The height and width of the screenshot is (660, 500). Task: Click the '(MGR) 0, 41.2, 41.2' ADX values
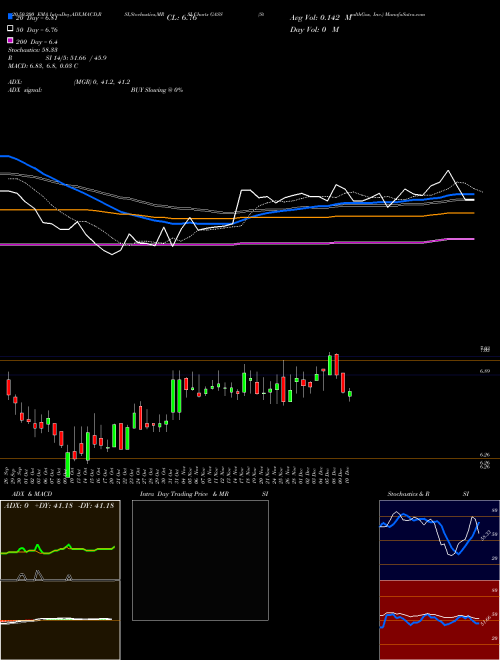[102, 82]
